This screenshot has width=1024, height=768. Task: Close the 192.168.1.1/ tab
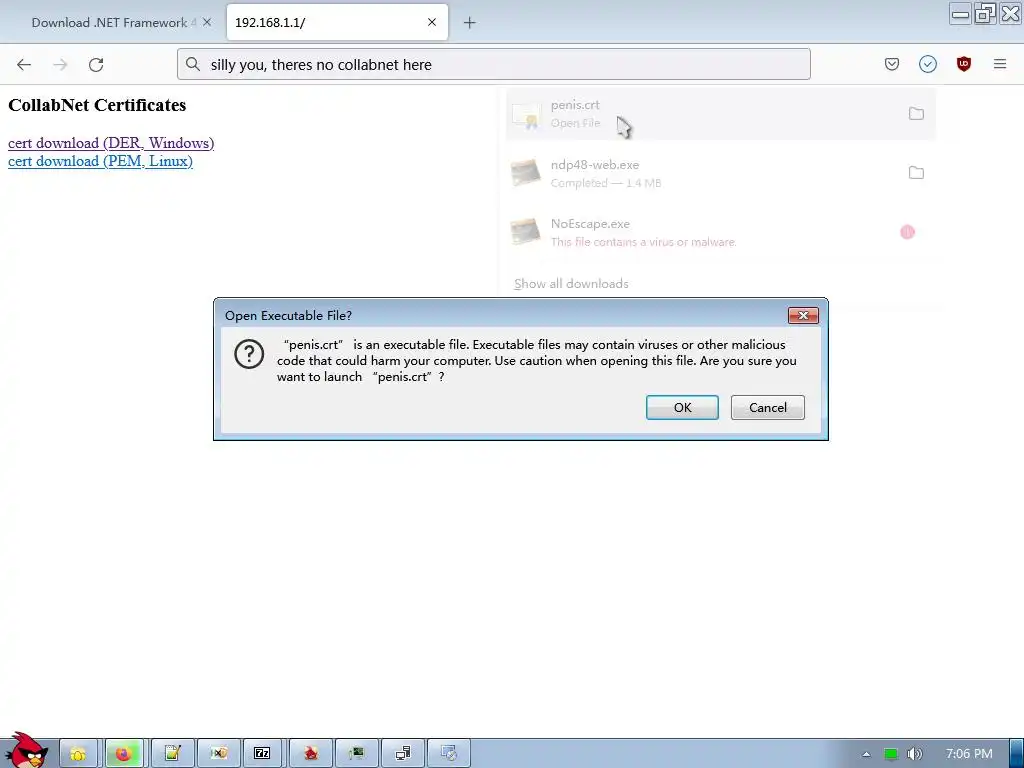(x=432, y=22)
